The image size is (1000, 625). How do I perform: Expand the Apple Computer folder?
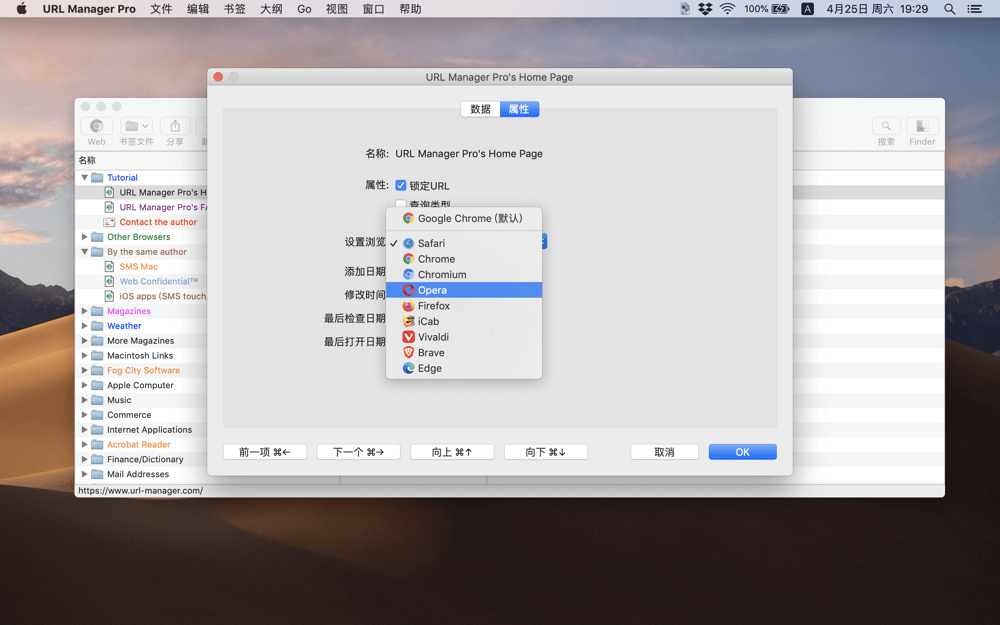point(84,385)
